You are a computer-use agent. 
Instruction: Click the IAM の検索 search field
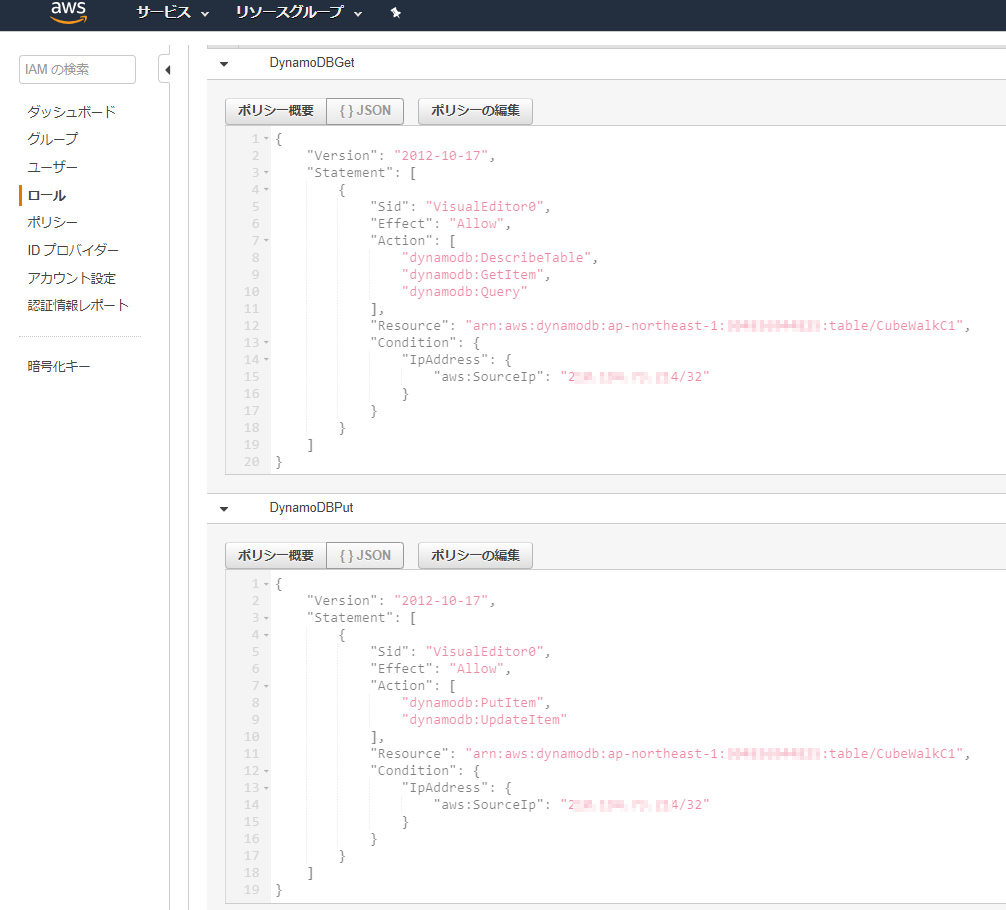(75, 69)
